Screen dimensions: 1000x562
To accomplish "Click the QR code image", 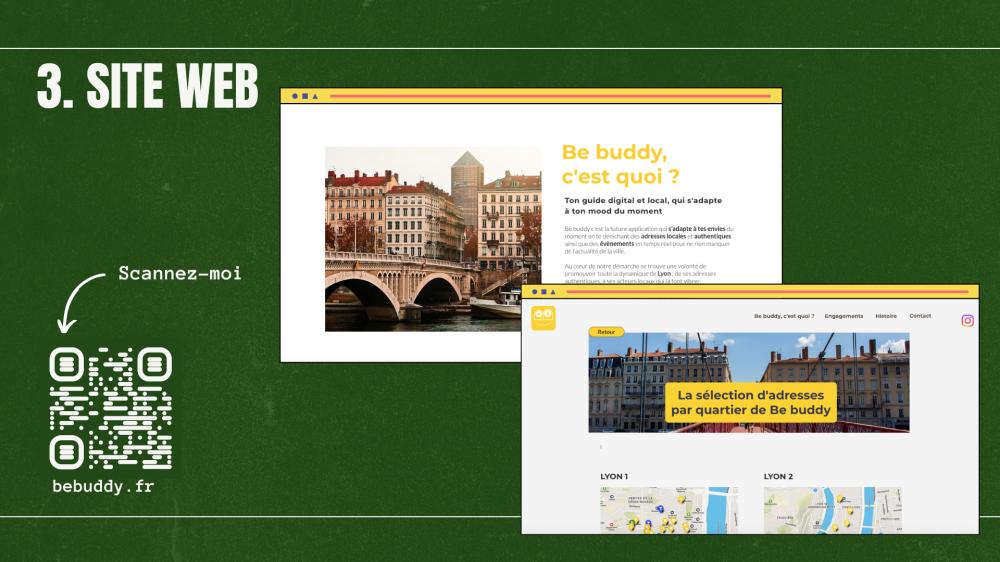I will click(110, 408).
